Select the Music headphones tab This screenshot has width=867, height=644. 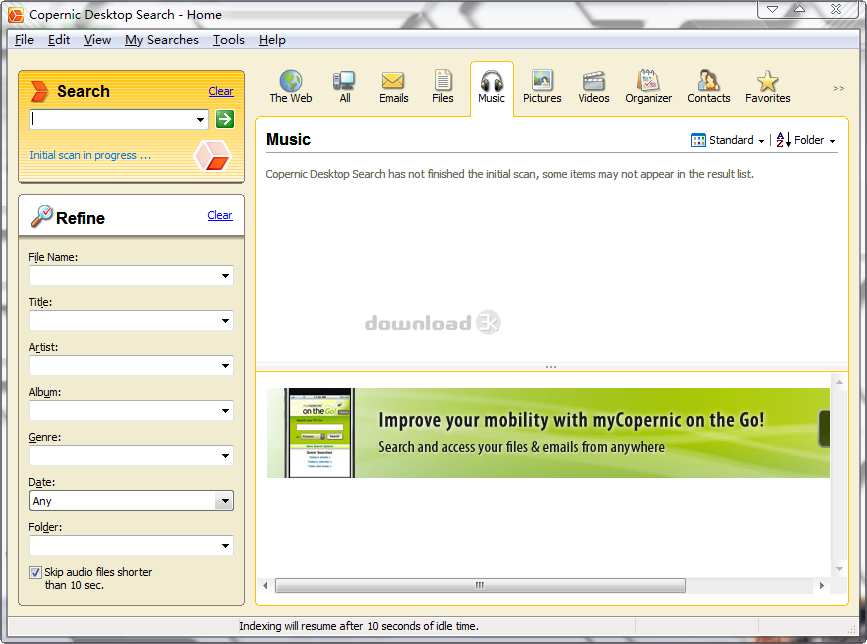coord(491,87)
